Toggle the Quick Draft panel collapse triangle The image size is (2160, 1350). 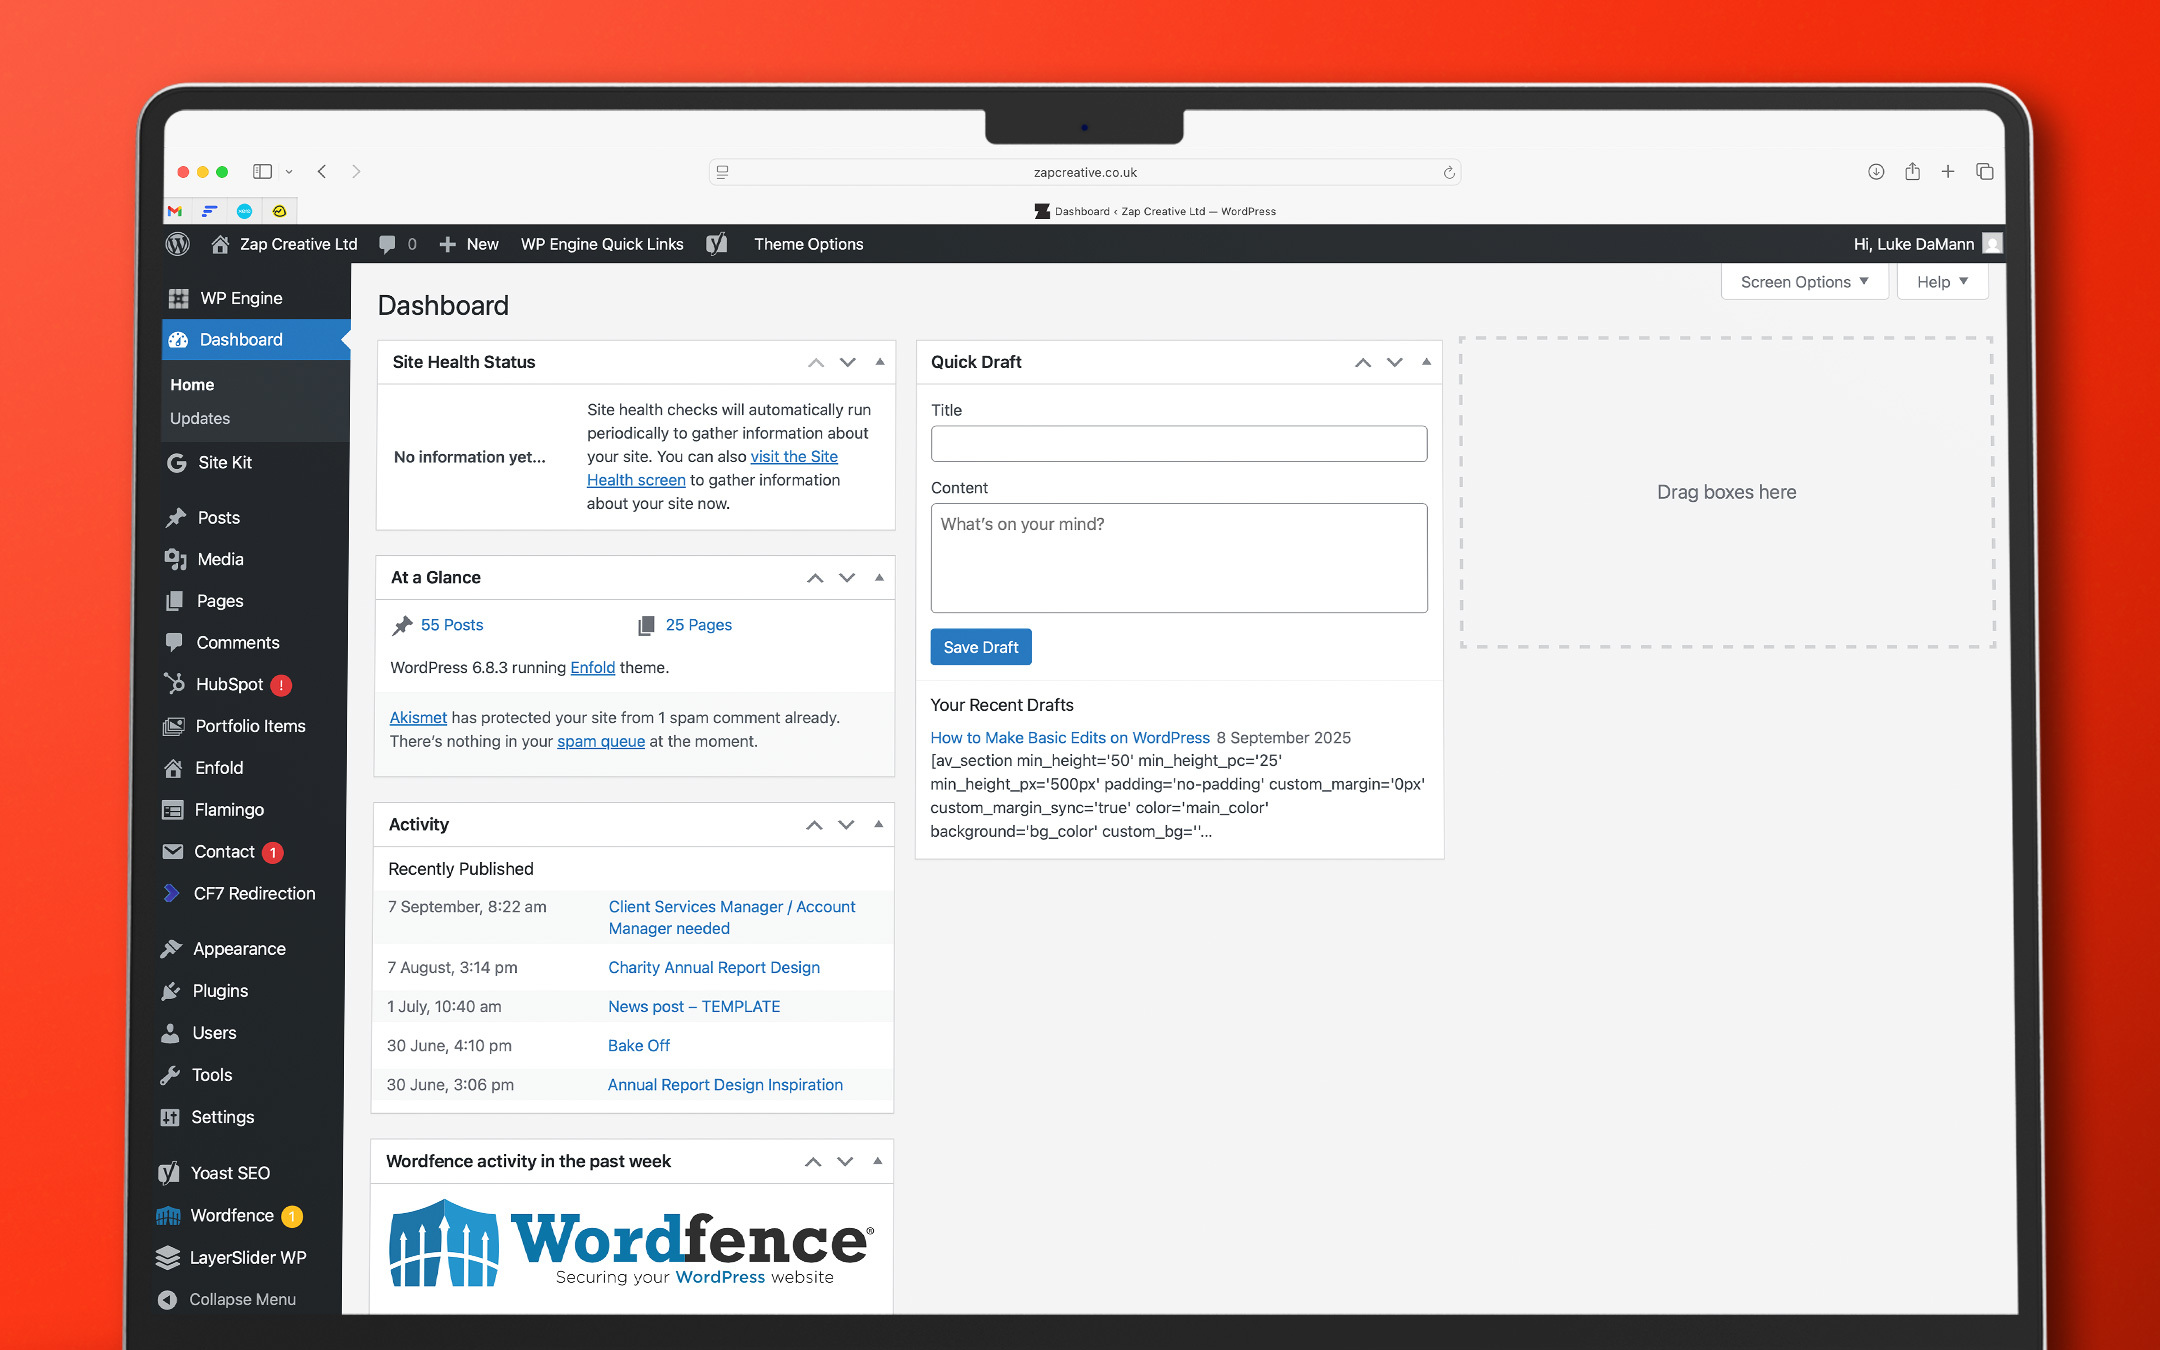(x=1426, y=362)
